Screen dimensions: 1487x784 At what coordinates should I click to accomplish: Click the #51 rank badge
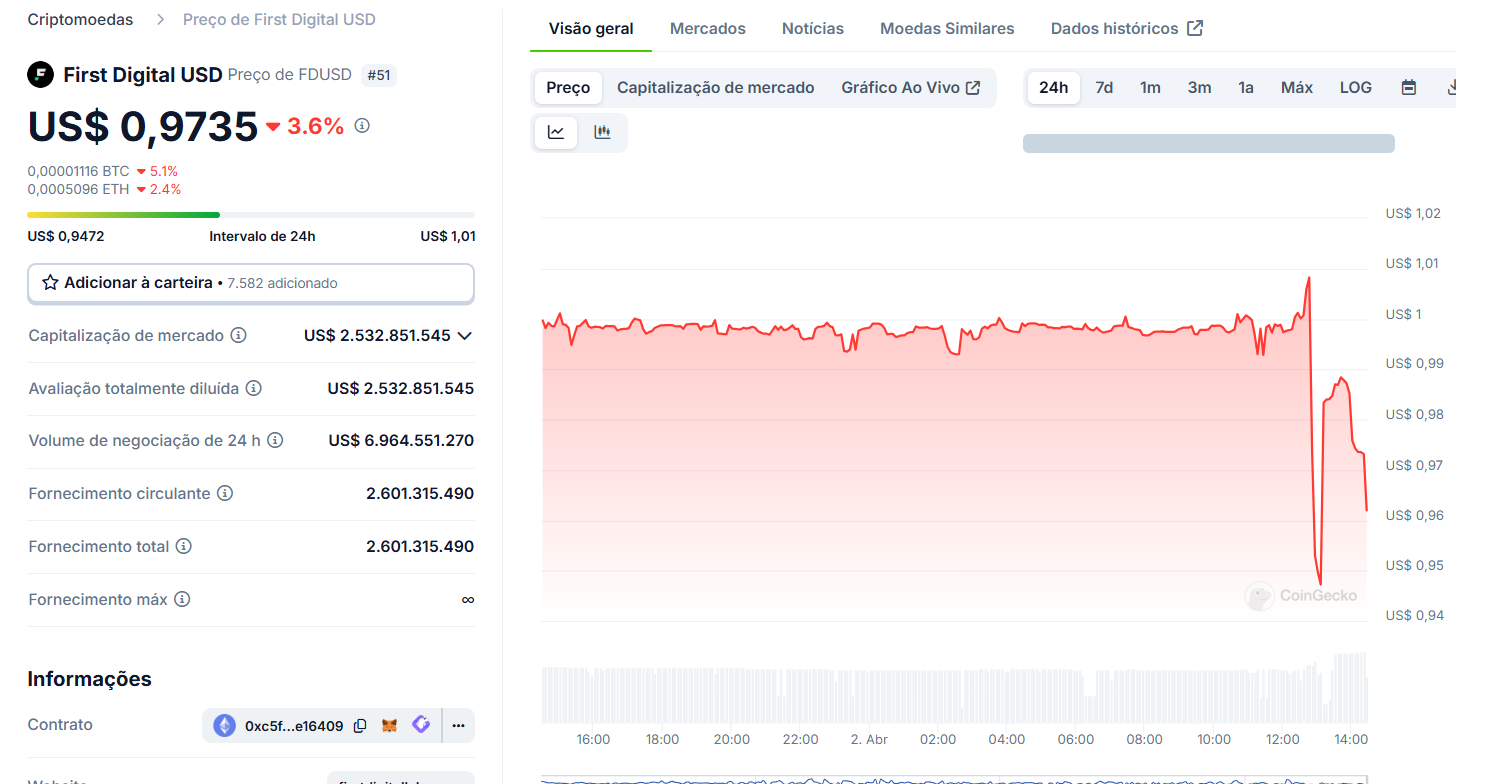(x=379, y=75)
